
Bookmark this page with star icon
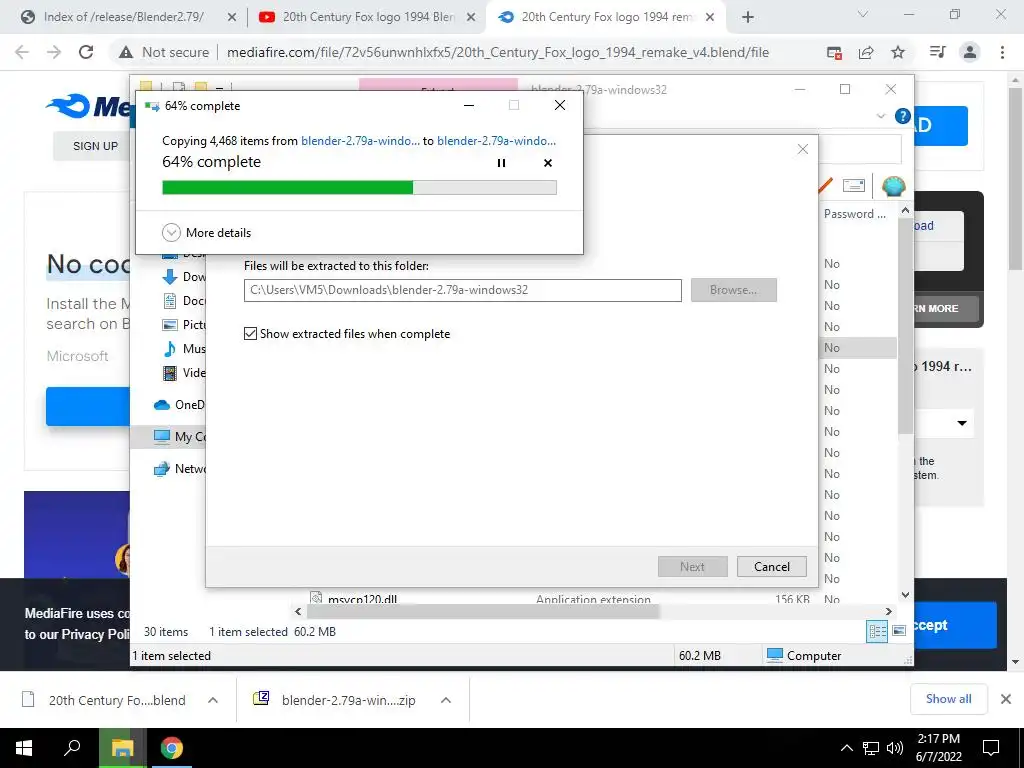898,52
